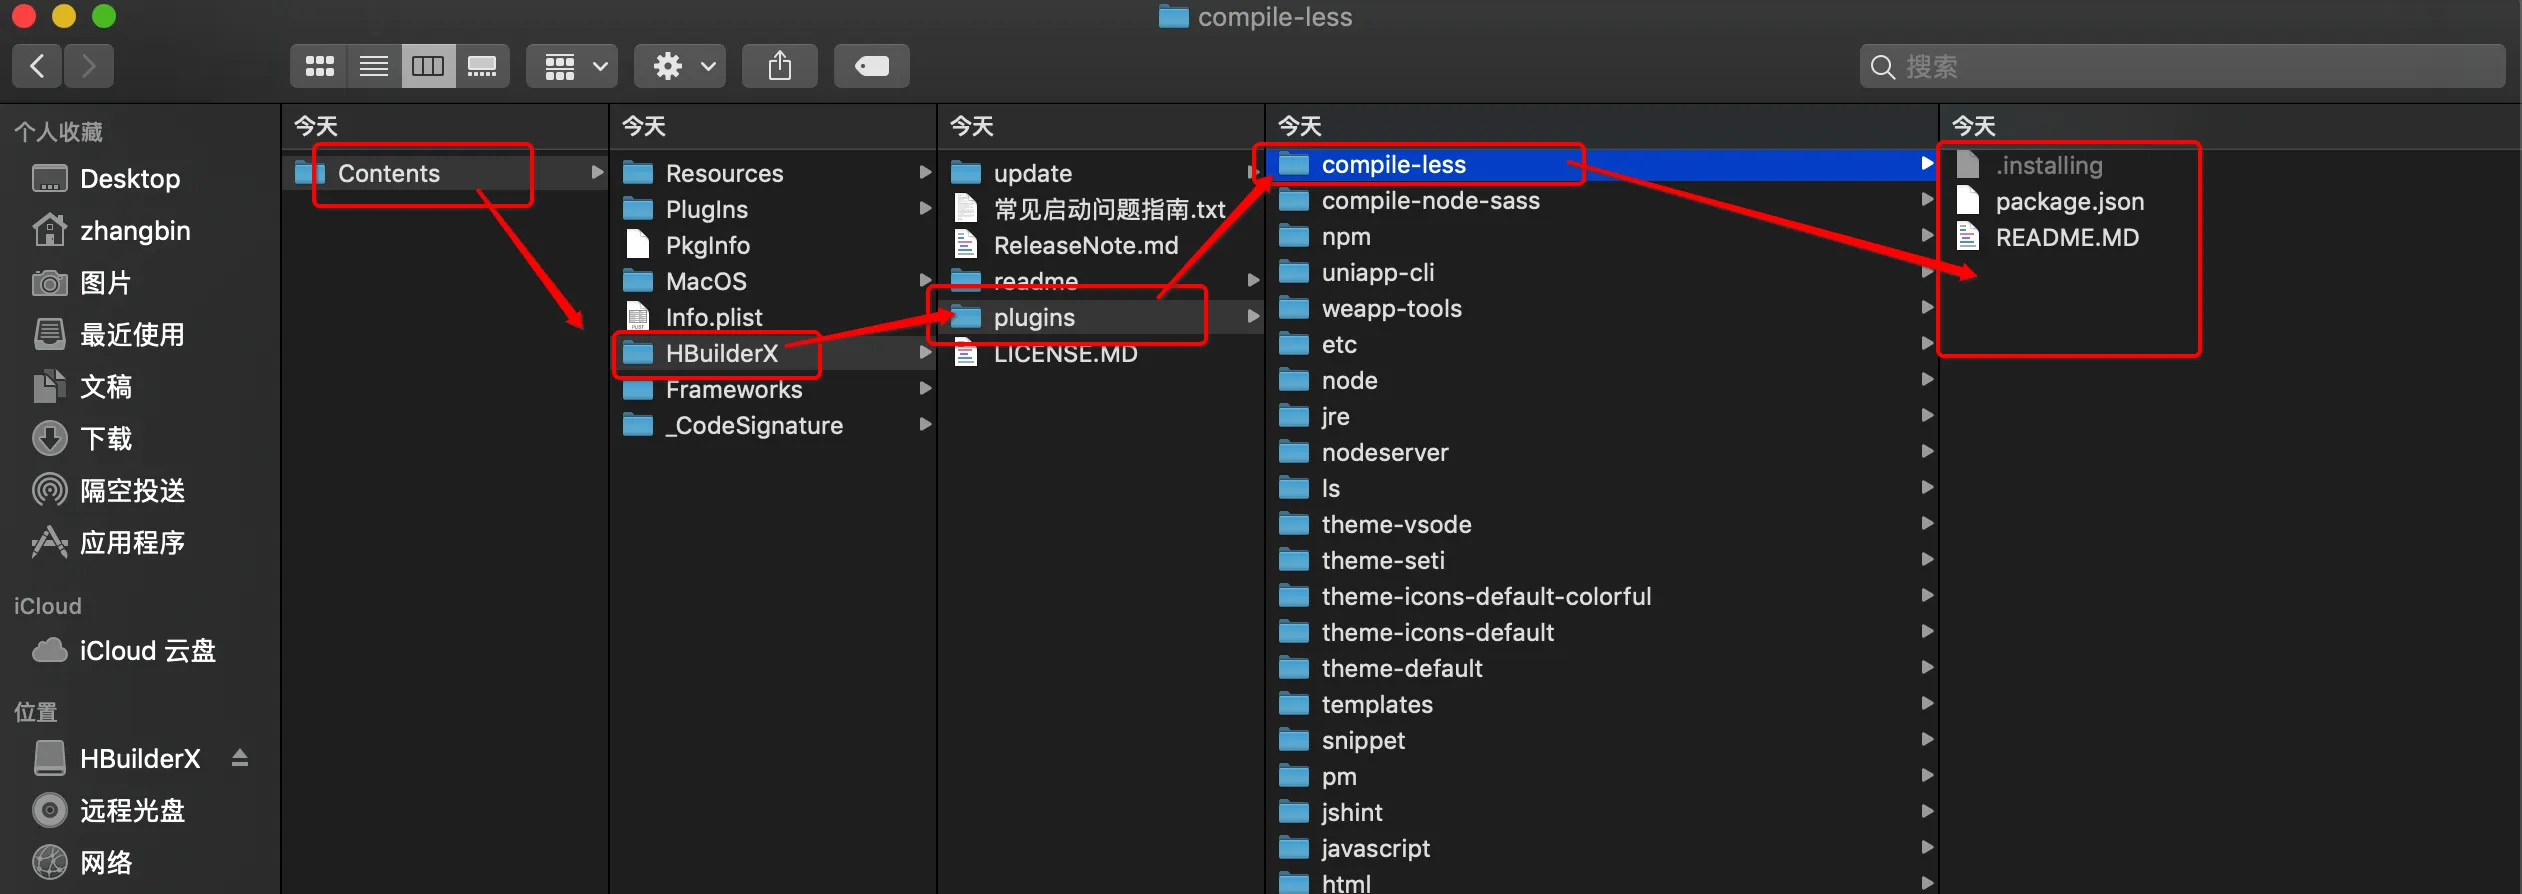Screen dimensions: 2522x894
Task: Expand the nodeserver folder arrow
Action: point(1927,451)
